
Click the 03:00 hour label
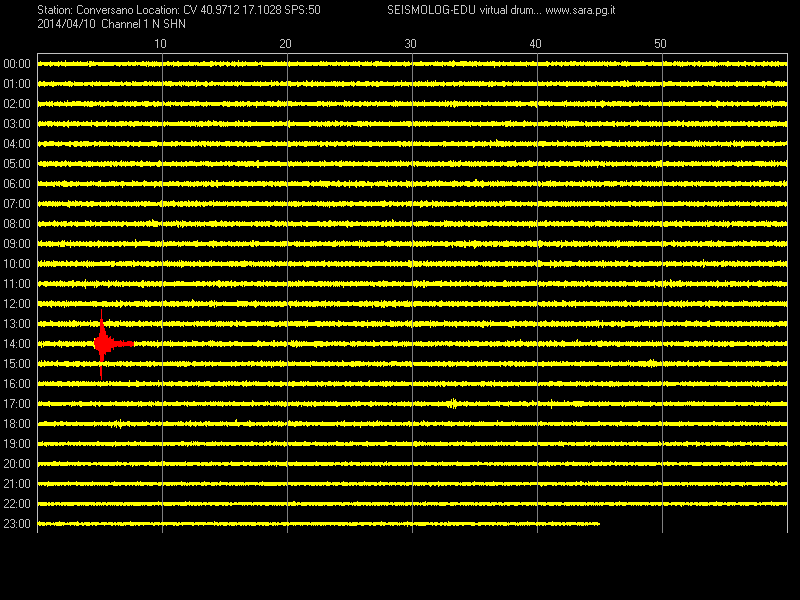pos(17,124)
